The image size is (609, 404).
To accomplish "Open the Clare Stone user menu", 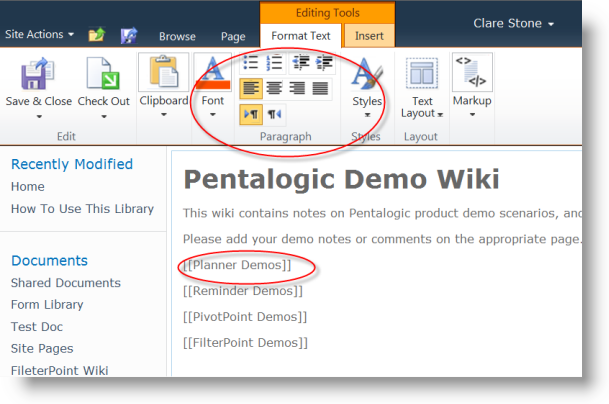I will click(513, 23).
